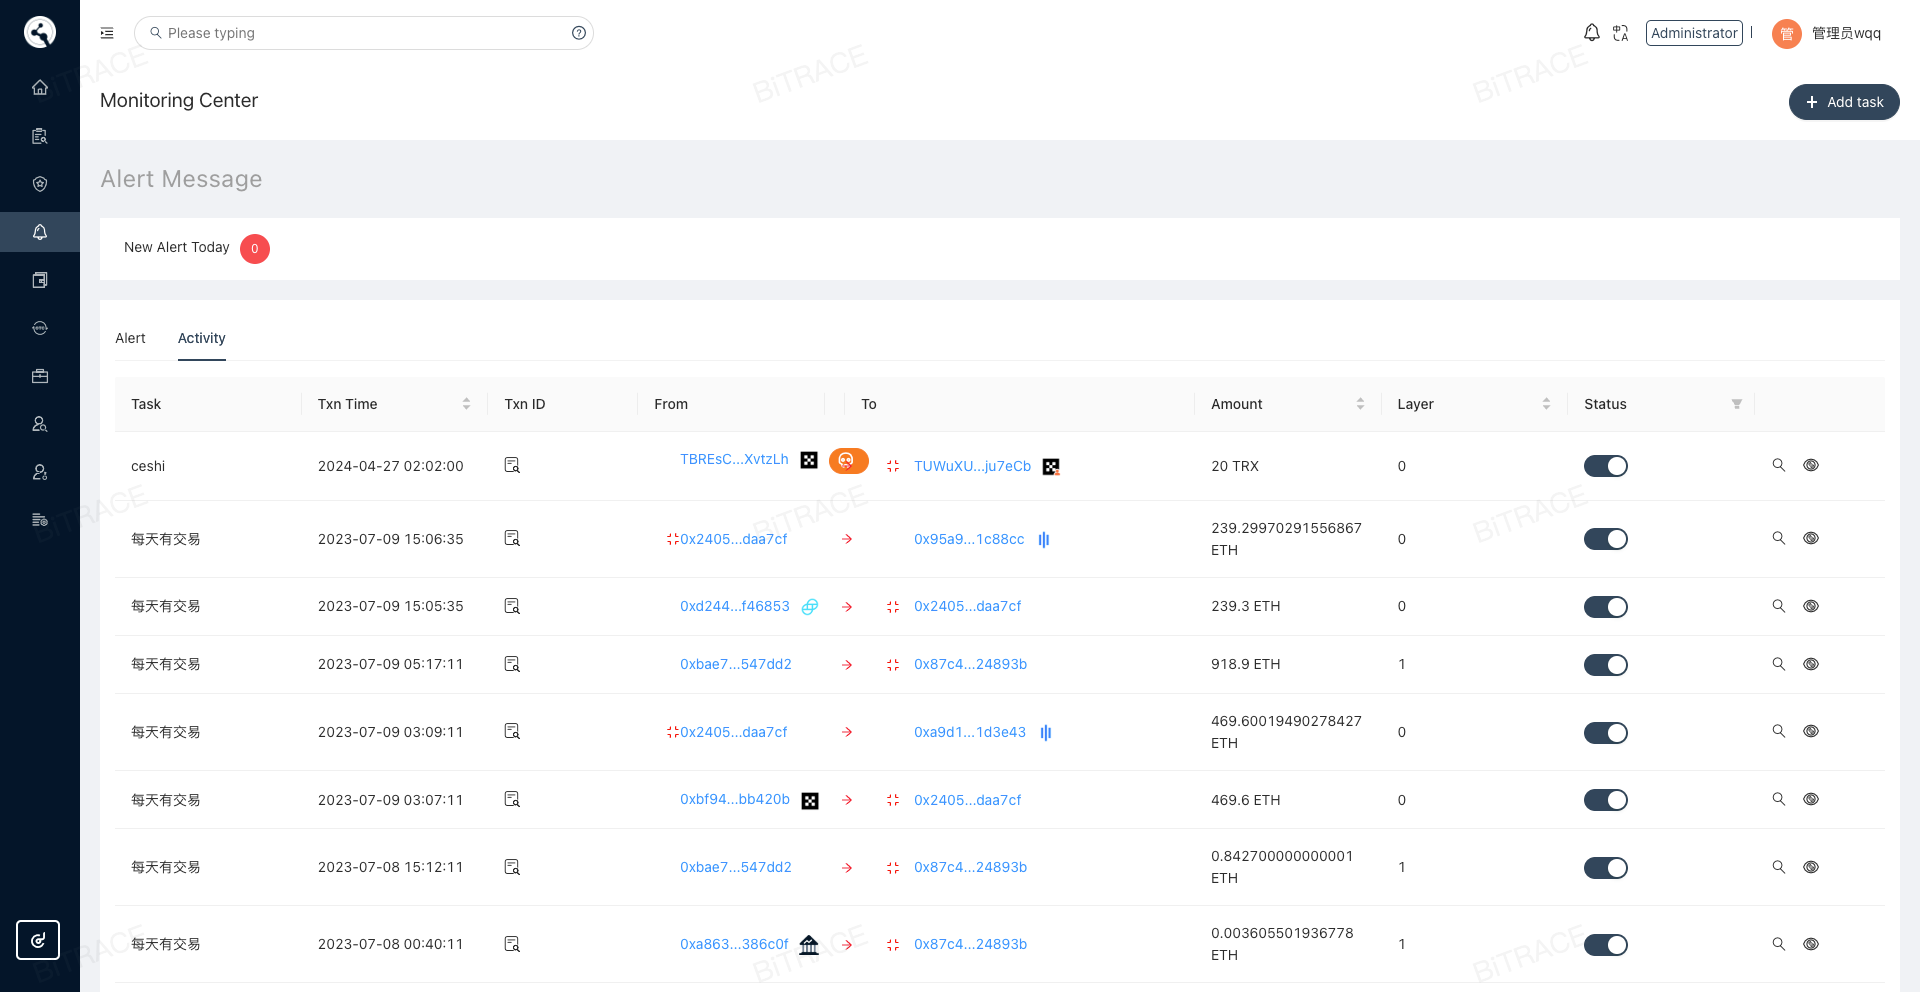Click magnifier icon in ceshi row
The width and height of the screenshot is (1920, 992).
[1779, 465]
